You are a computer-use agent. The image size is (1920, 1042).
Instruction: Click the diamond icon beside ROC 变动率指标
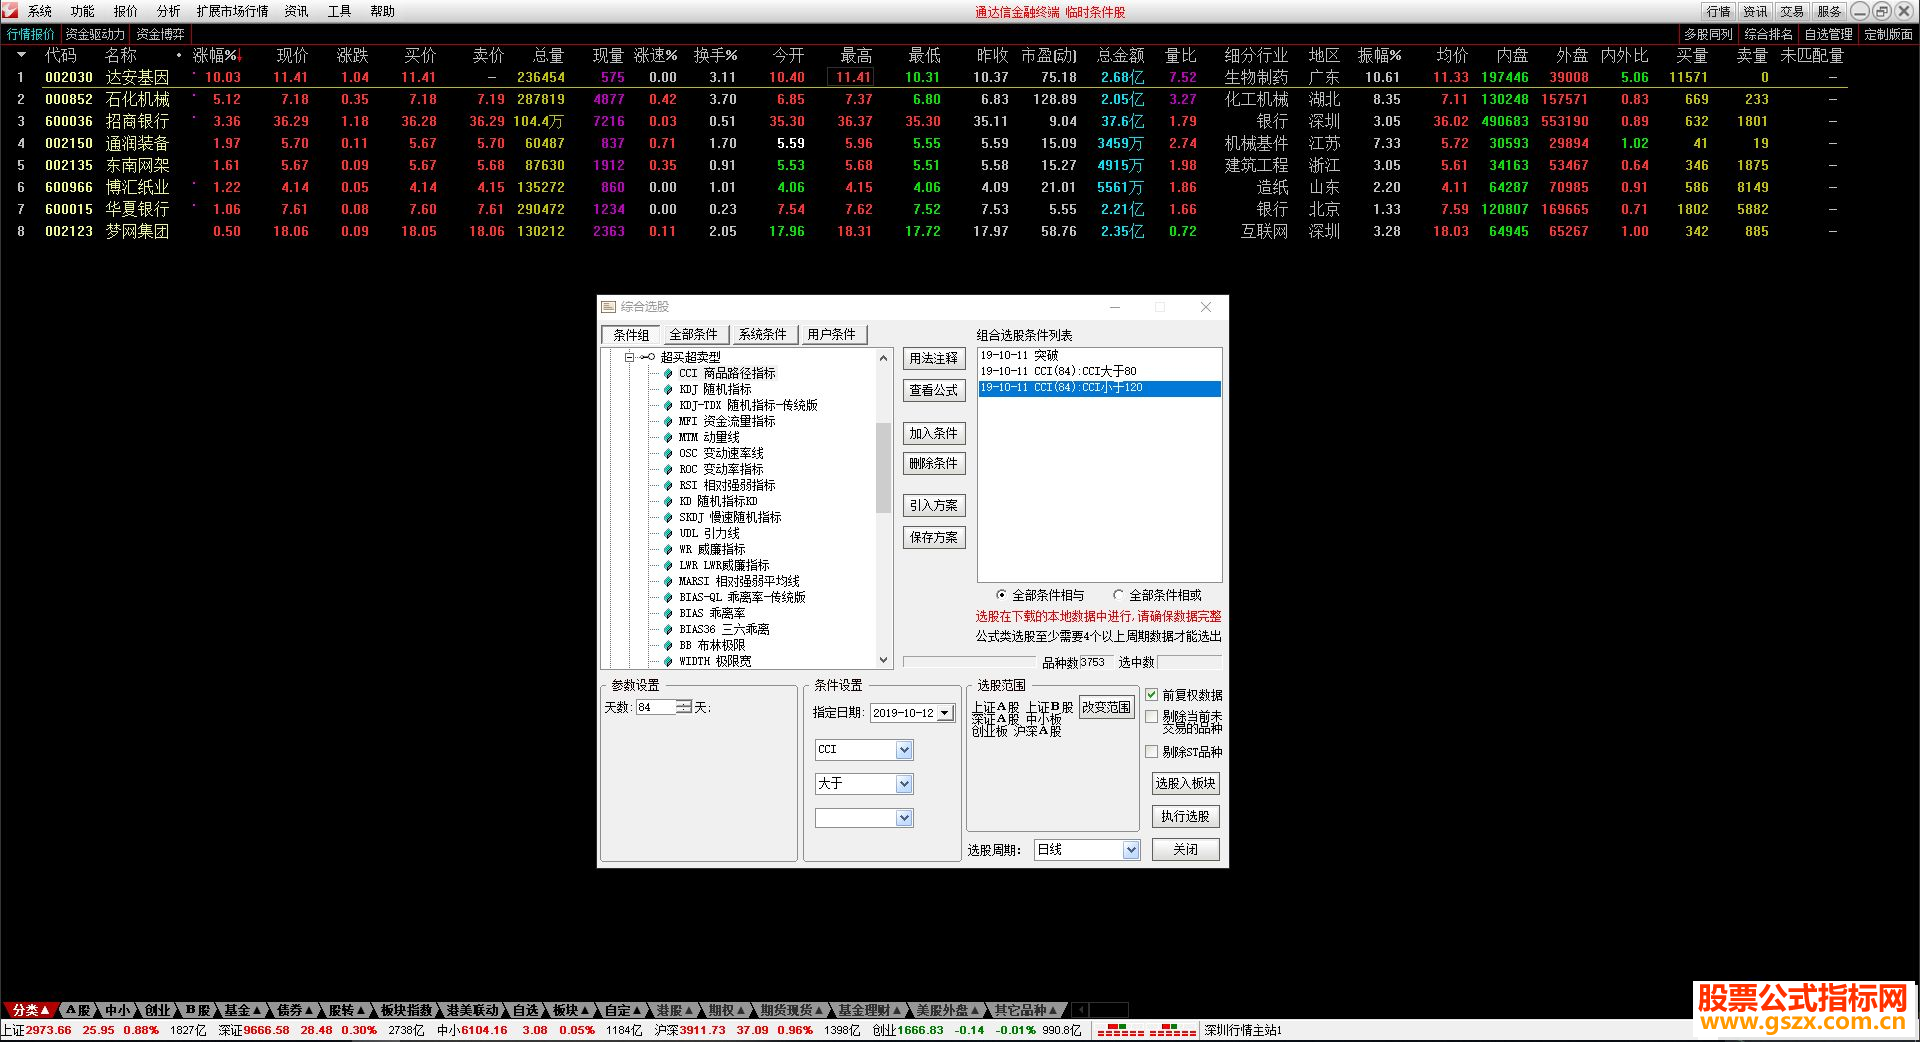pos(668,470)
